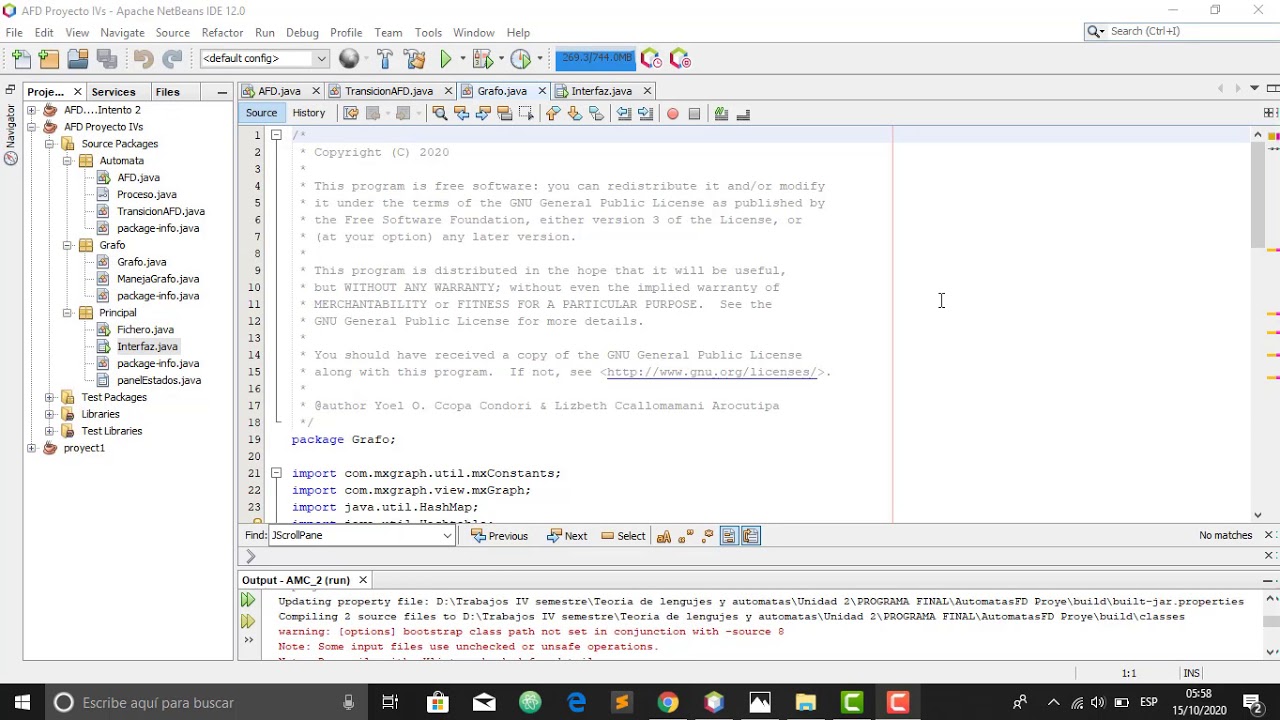Image resolution: width=1280 pixels, height=720 pixels.
Task: Open the Refactor menu
Action: [222, 33]
